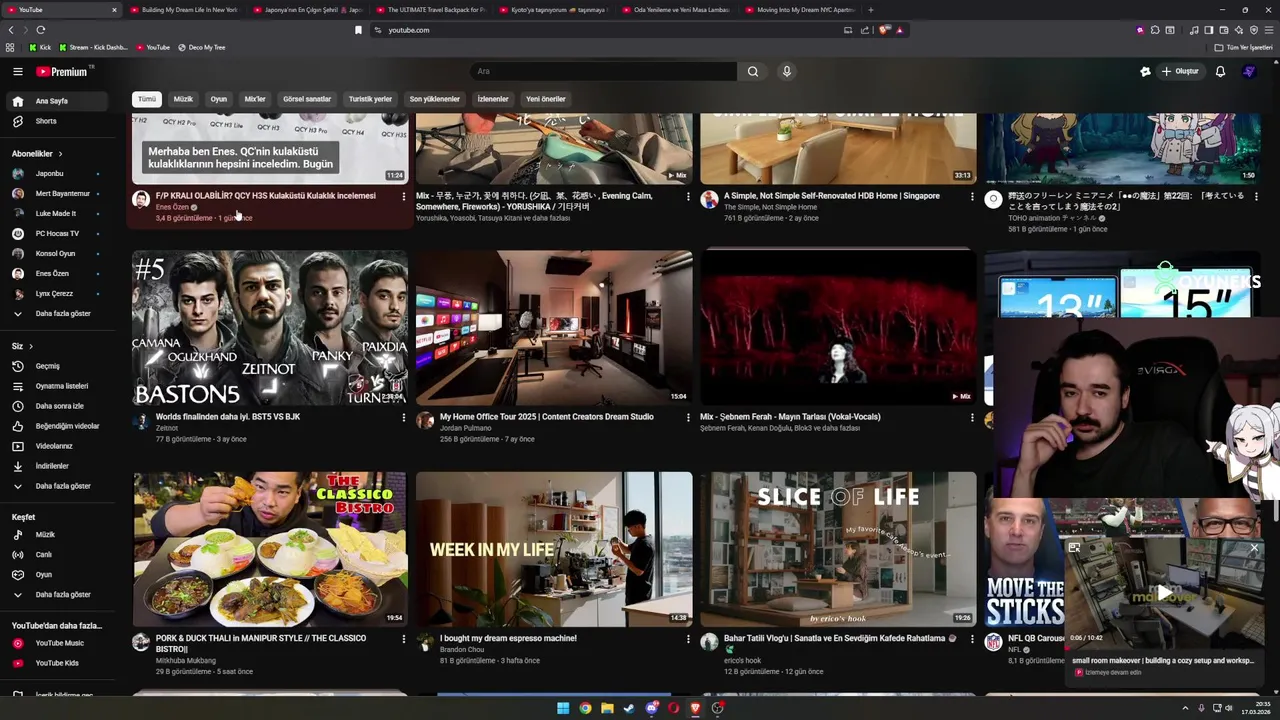The width and height of the screenshot is (1280, 720).
Task: Select the Tümü filter chip
Action: click(147, 99)
